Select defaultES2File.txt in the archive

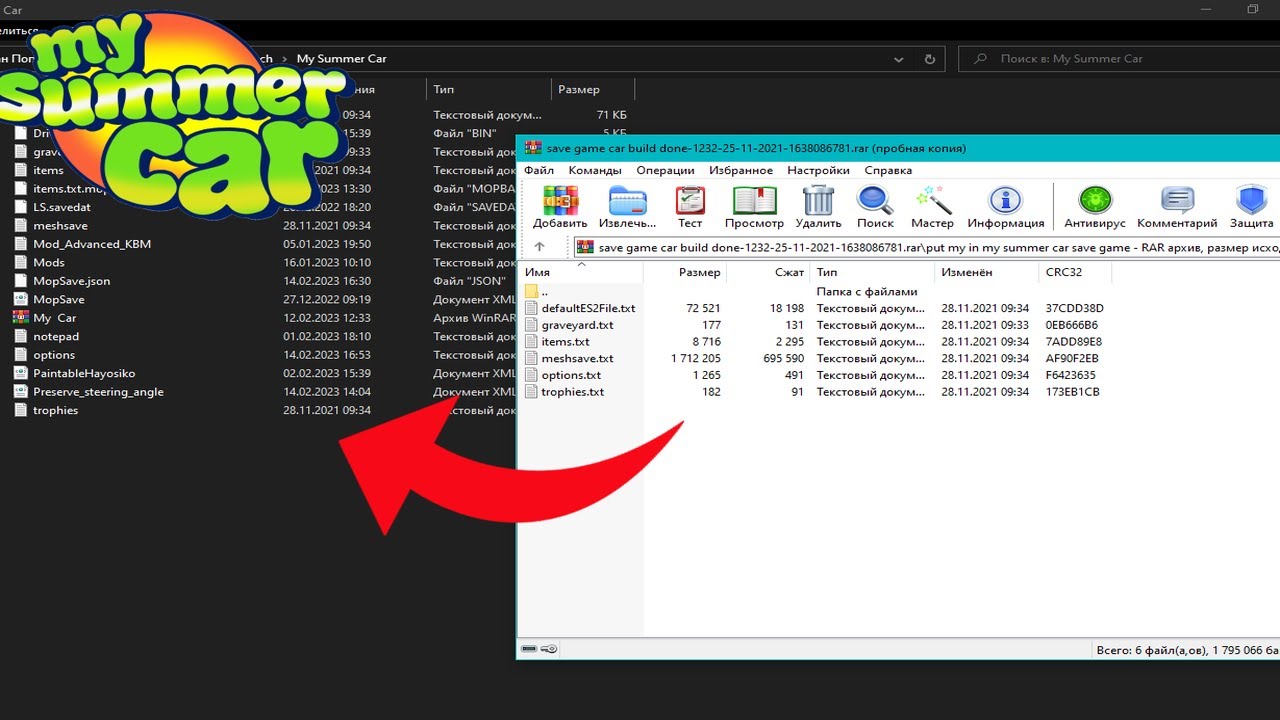pos(588,308)
